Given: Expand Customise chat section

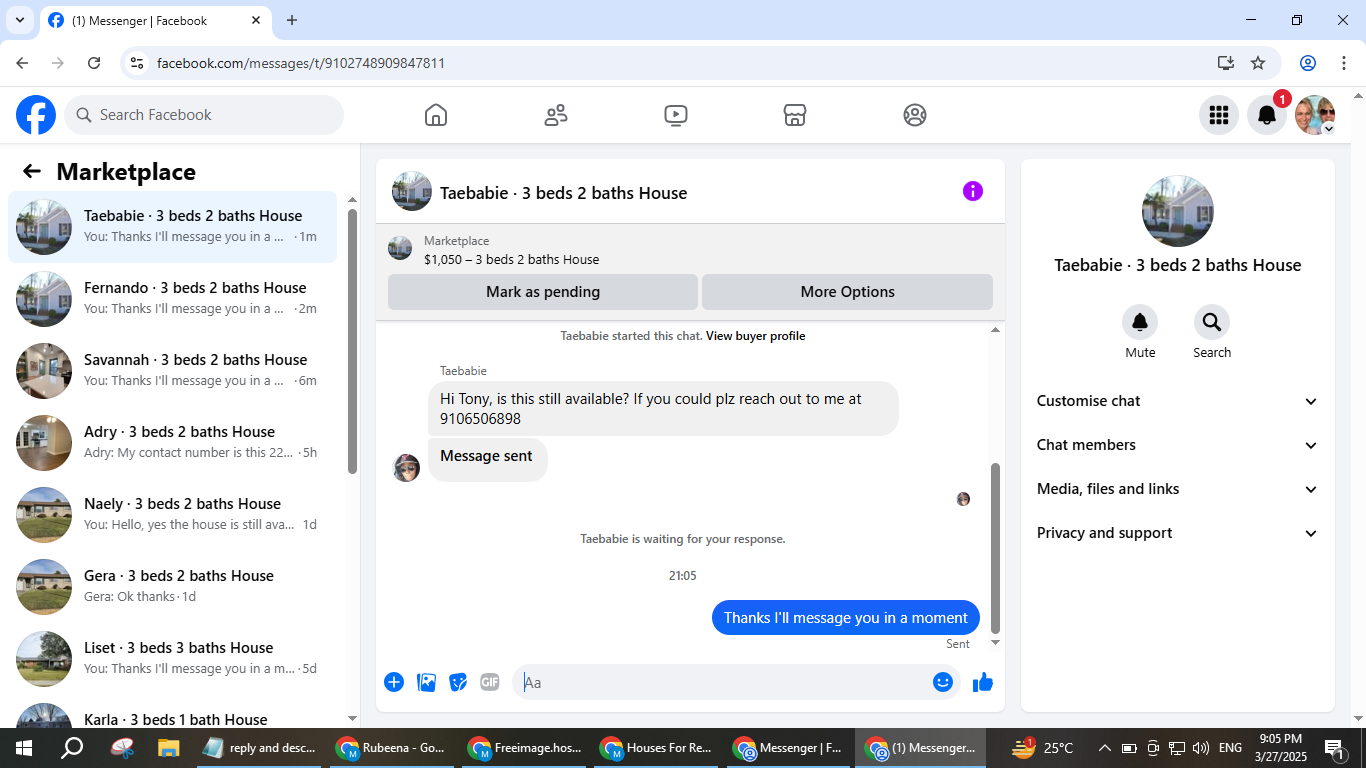Looking at the screenshot, I should point(1178,401).
